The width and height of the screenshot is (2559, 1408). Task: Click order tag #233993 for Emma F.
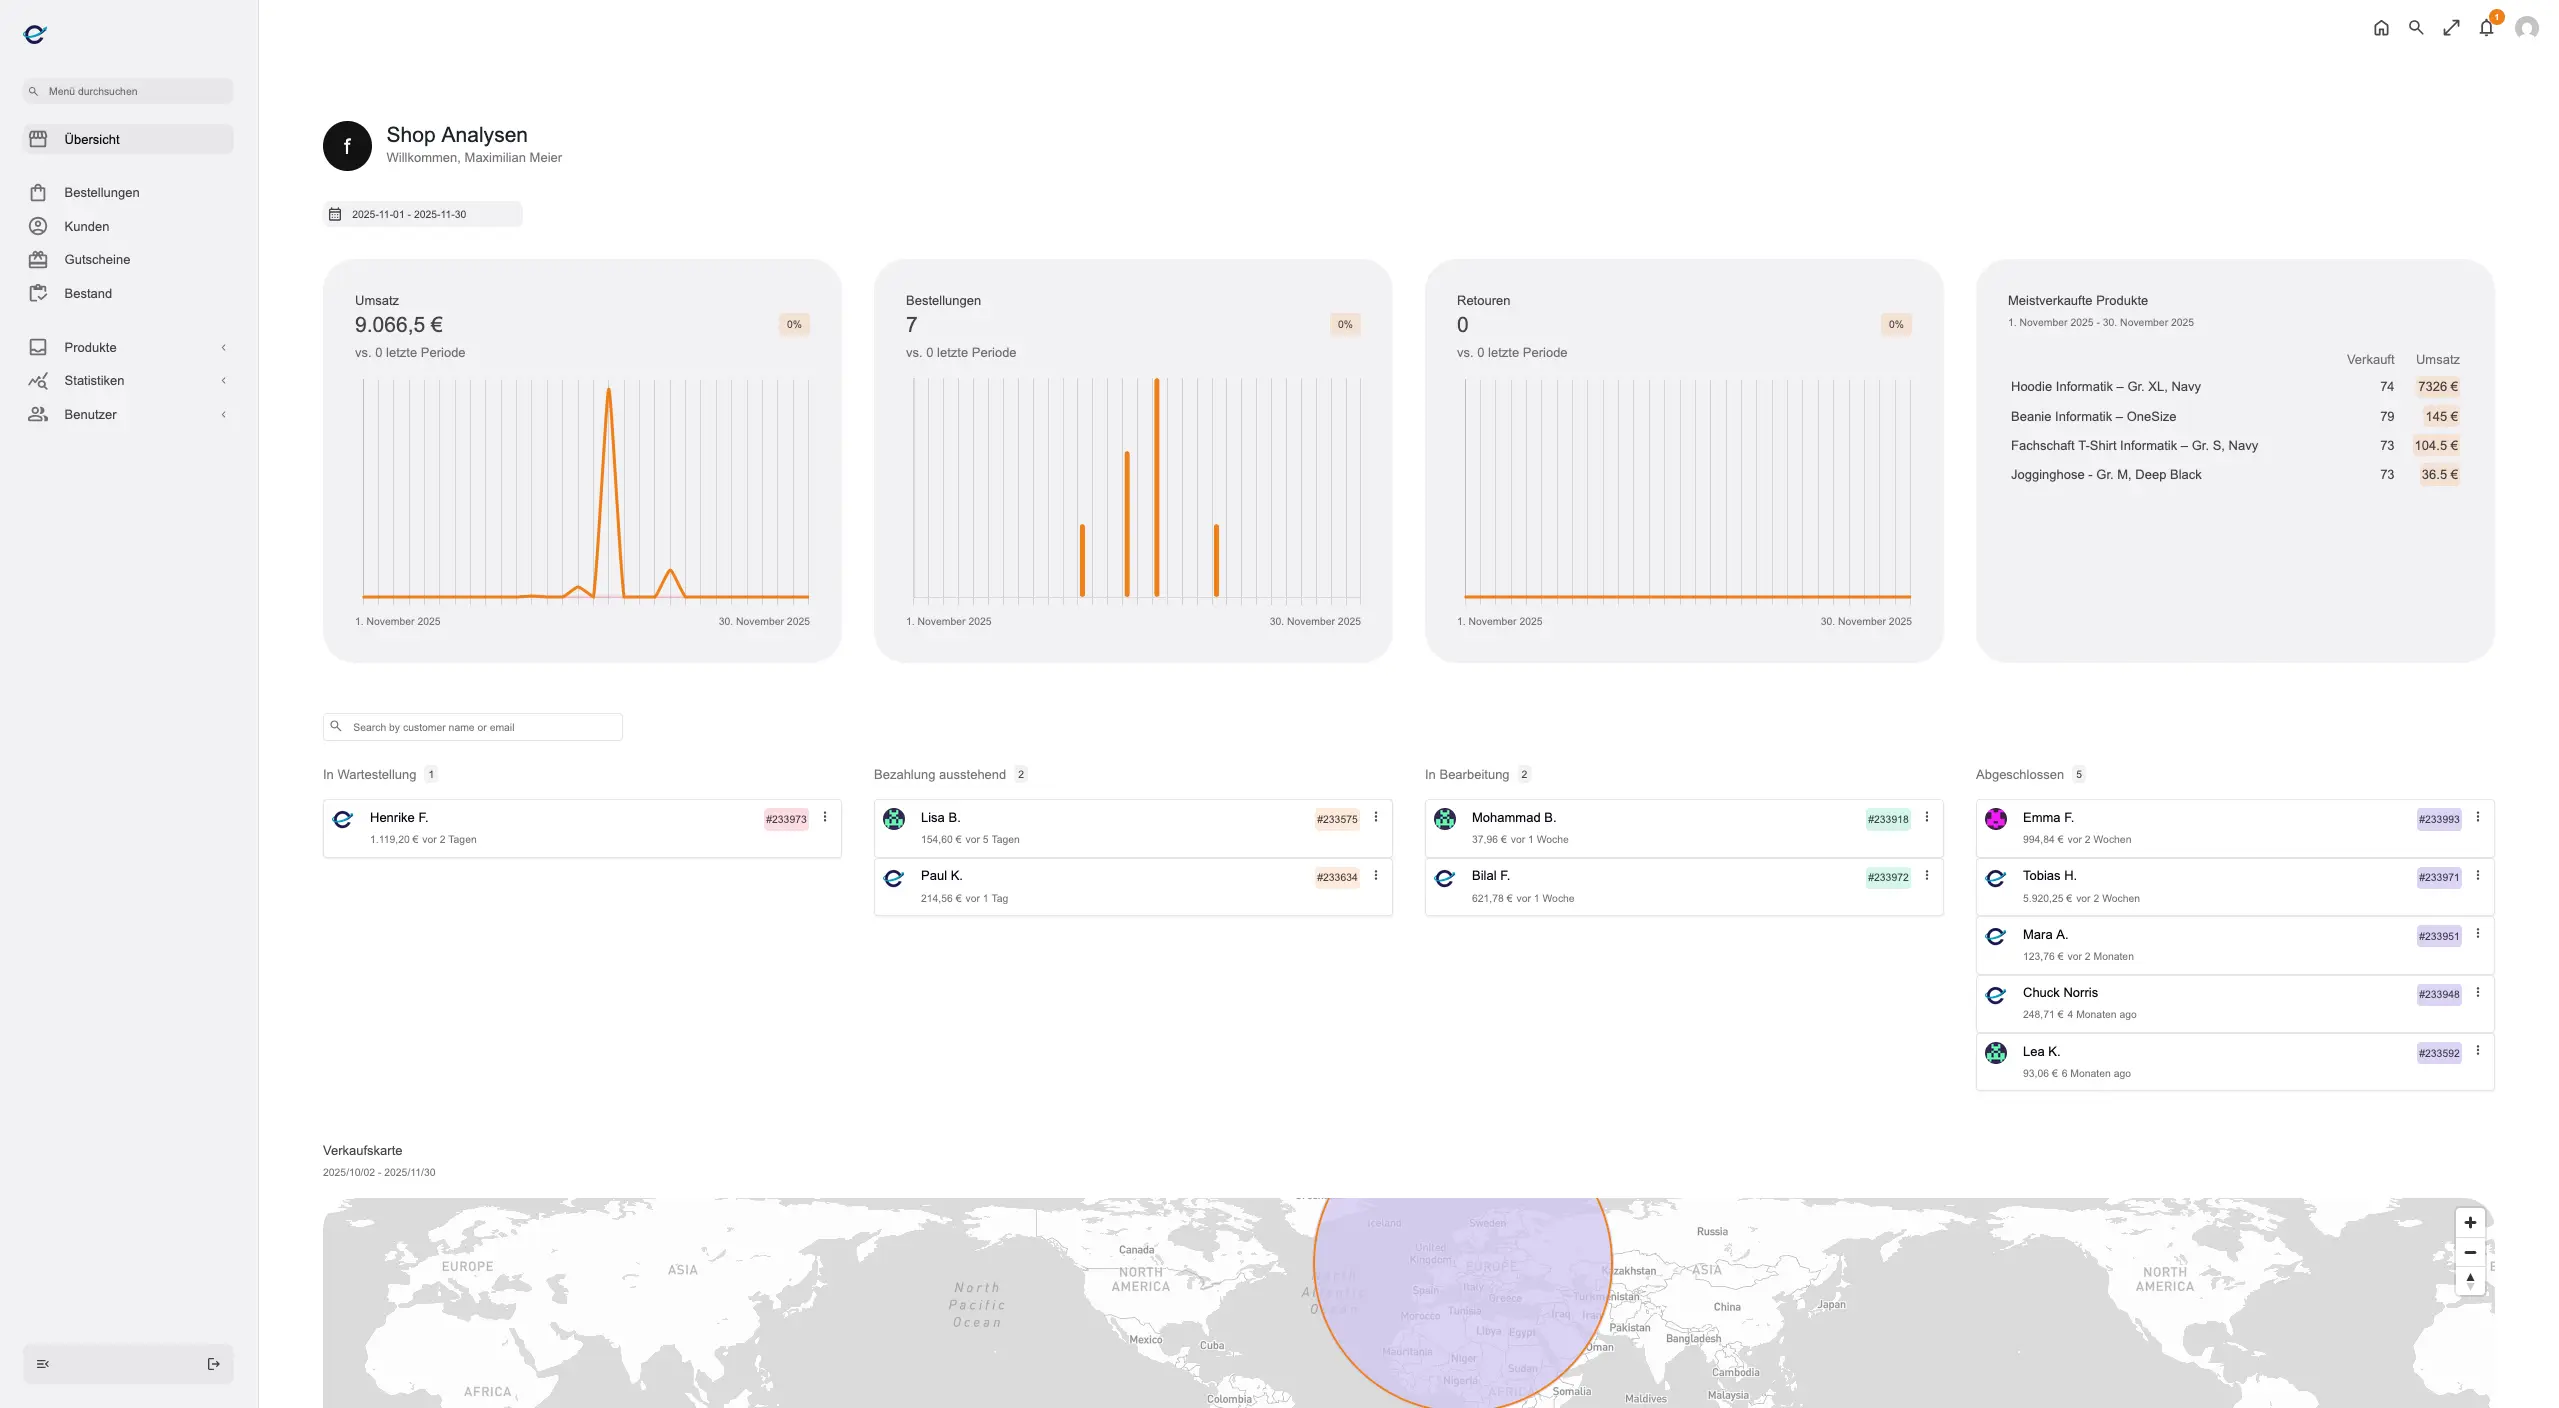coord(2438,819)
